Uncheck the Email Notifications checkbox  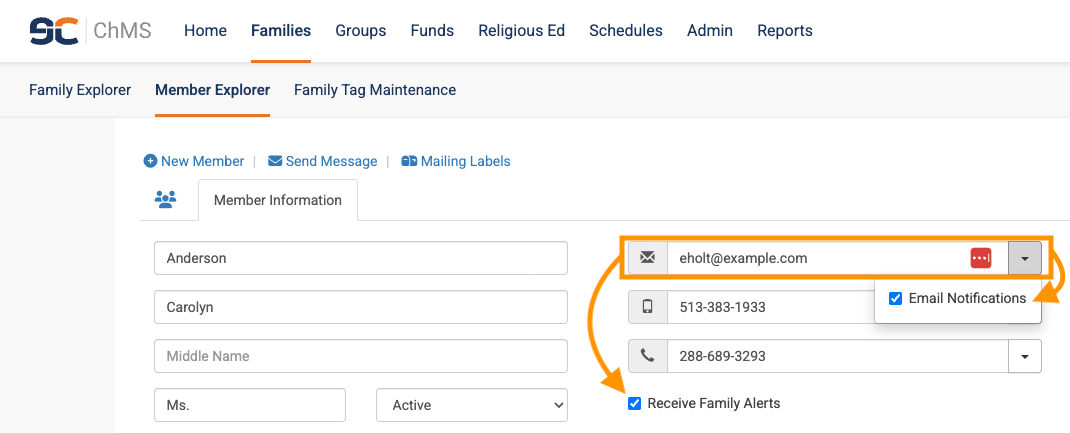[x=895, y=298]
